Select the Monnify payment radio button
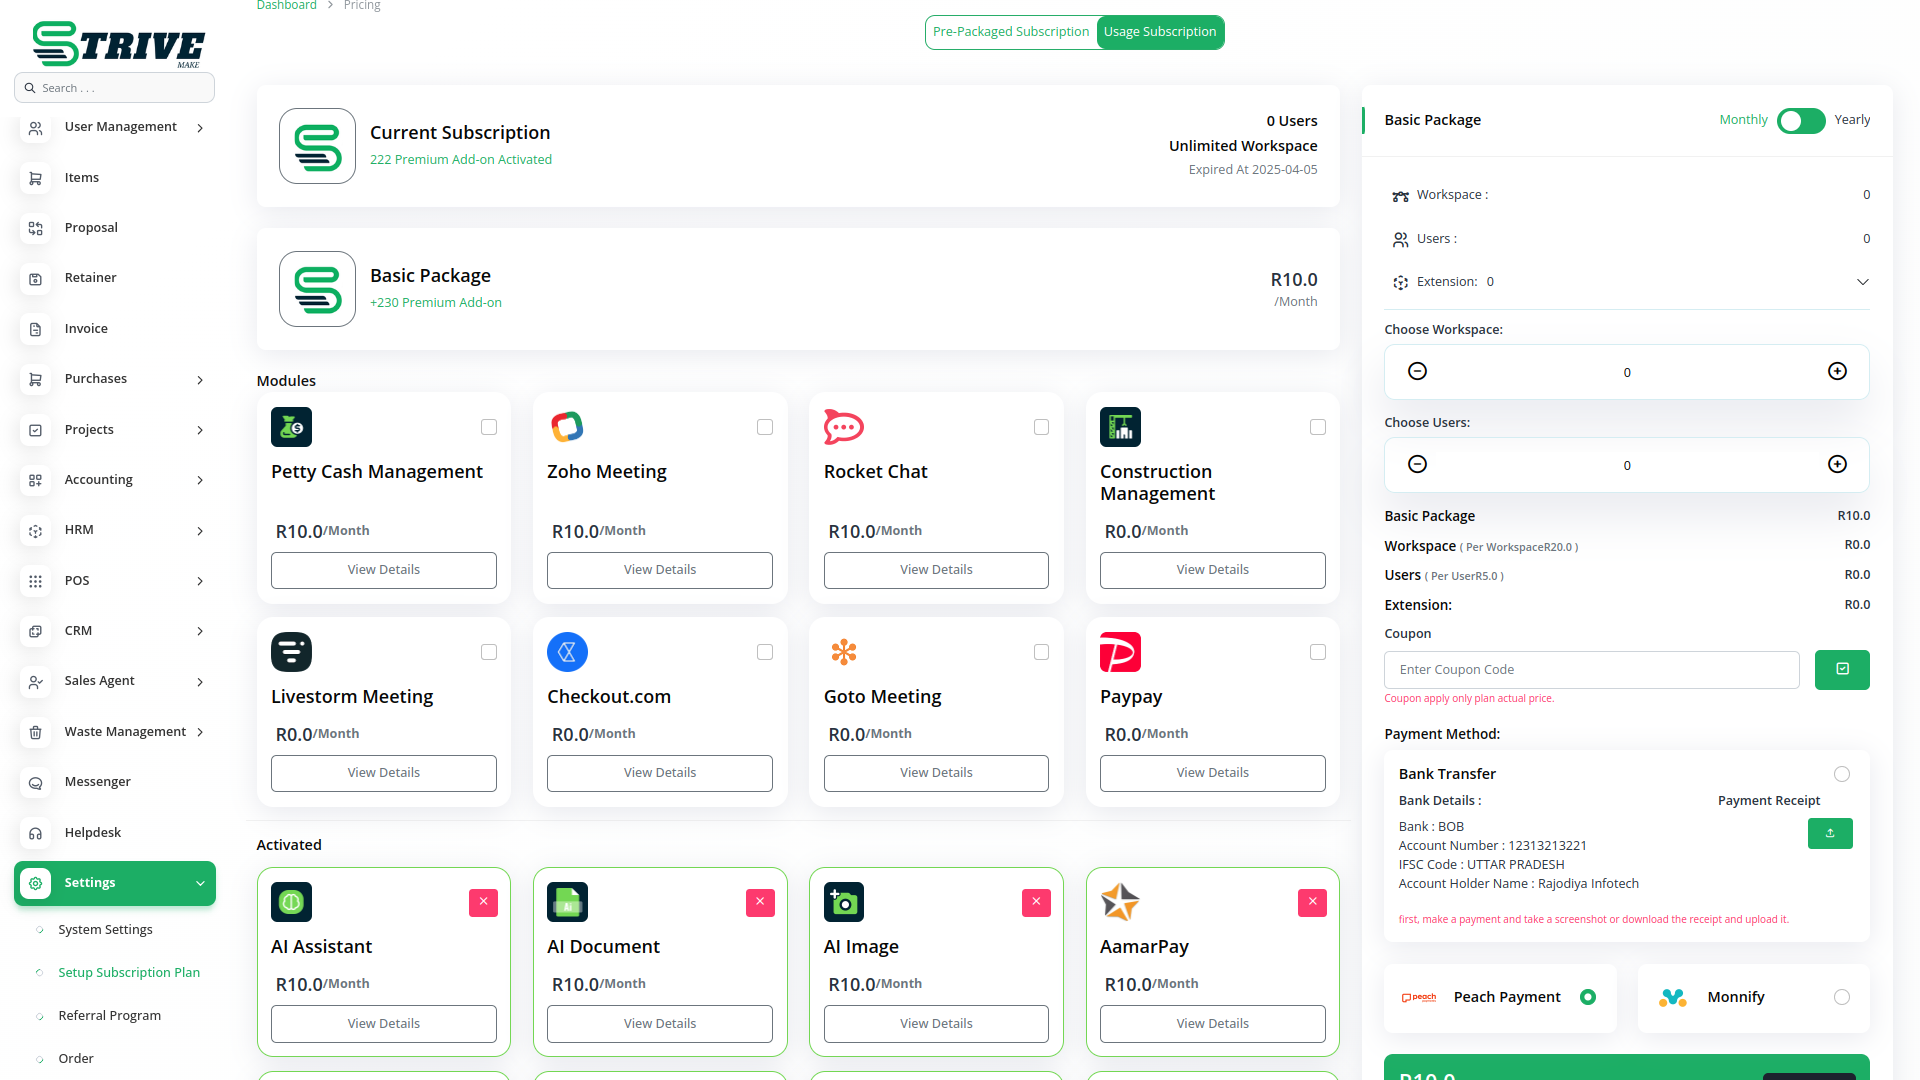1920x1080 pixels. tap(1841, 997)
